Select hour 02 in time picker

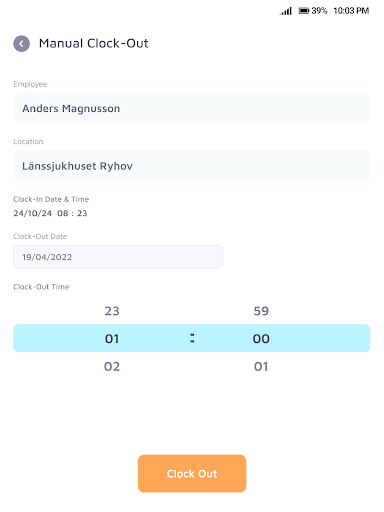(x=112, y=367)
